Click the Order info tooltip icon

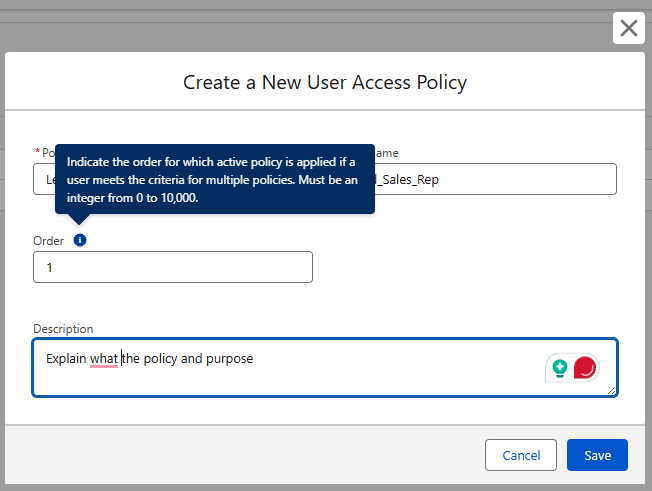pos(80,241)
